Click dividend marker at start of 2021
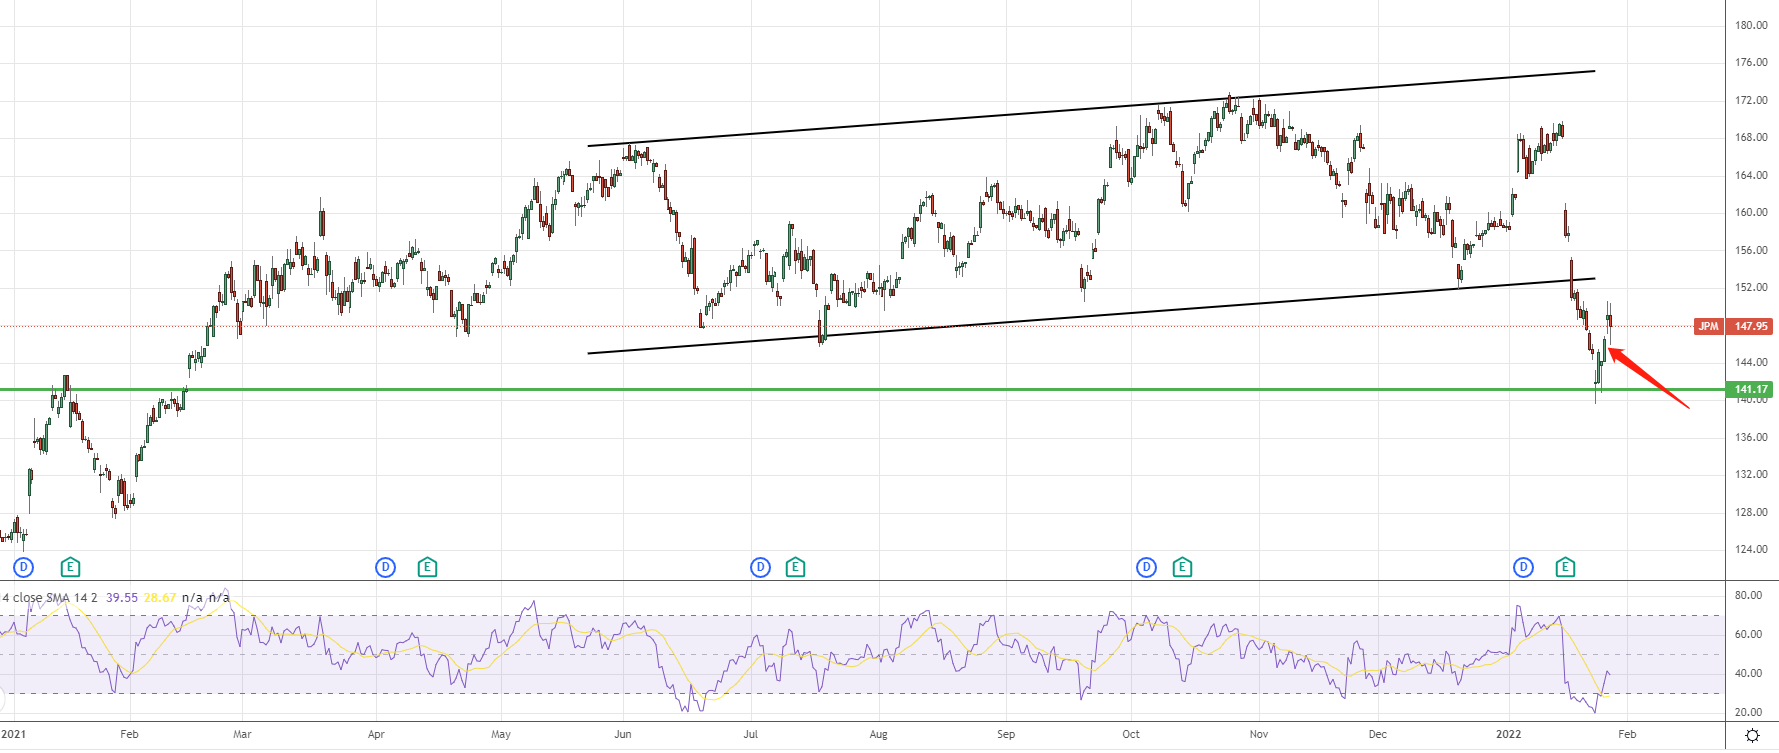Viewport: 1779px width, 753px height. coord(24,567)
